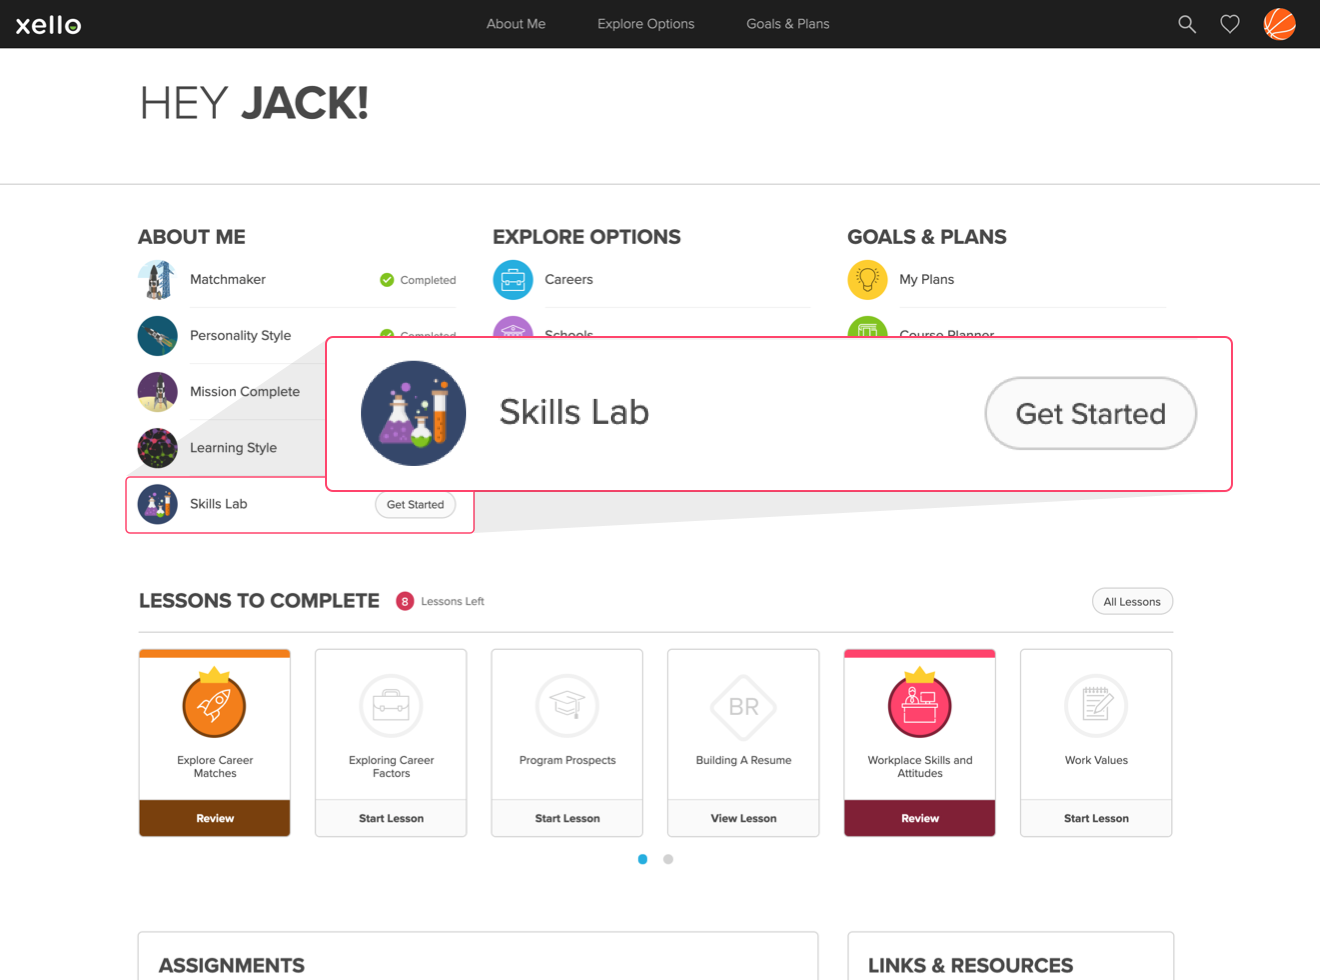
Task: View the Building A Resume lesson
Action: 743,818
